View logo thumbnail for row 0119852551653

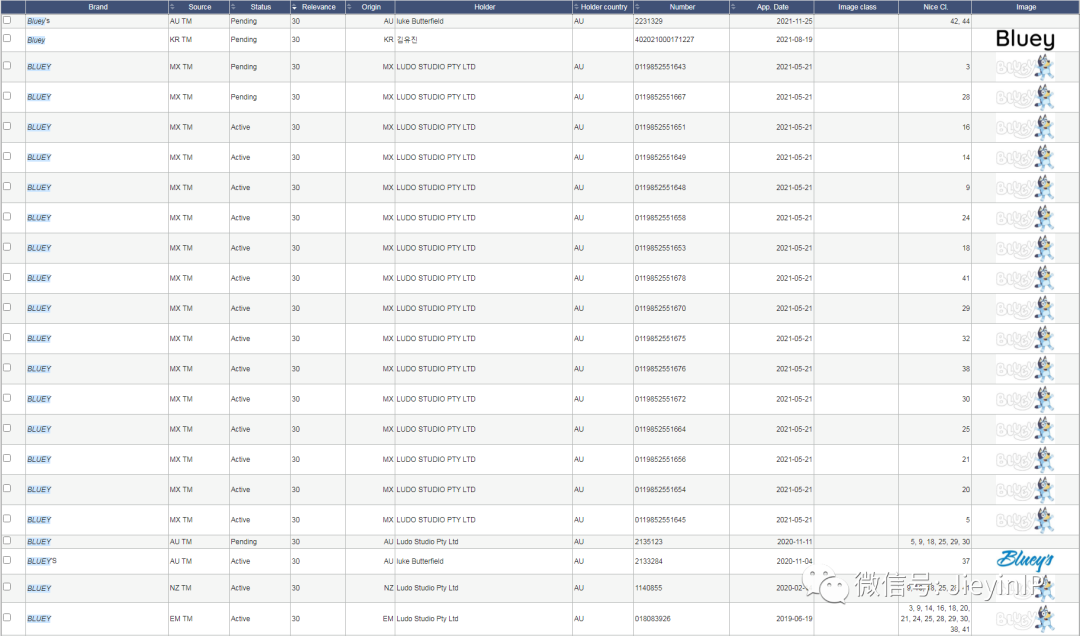[1025, 248]
